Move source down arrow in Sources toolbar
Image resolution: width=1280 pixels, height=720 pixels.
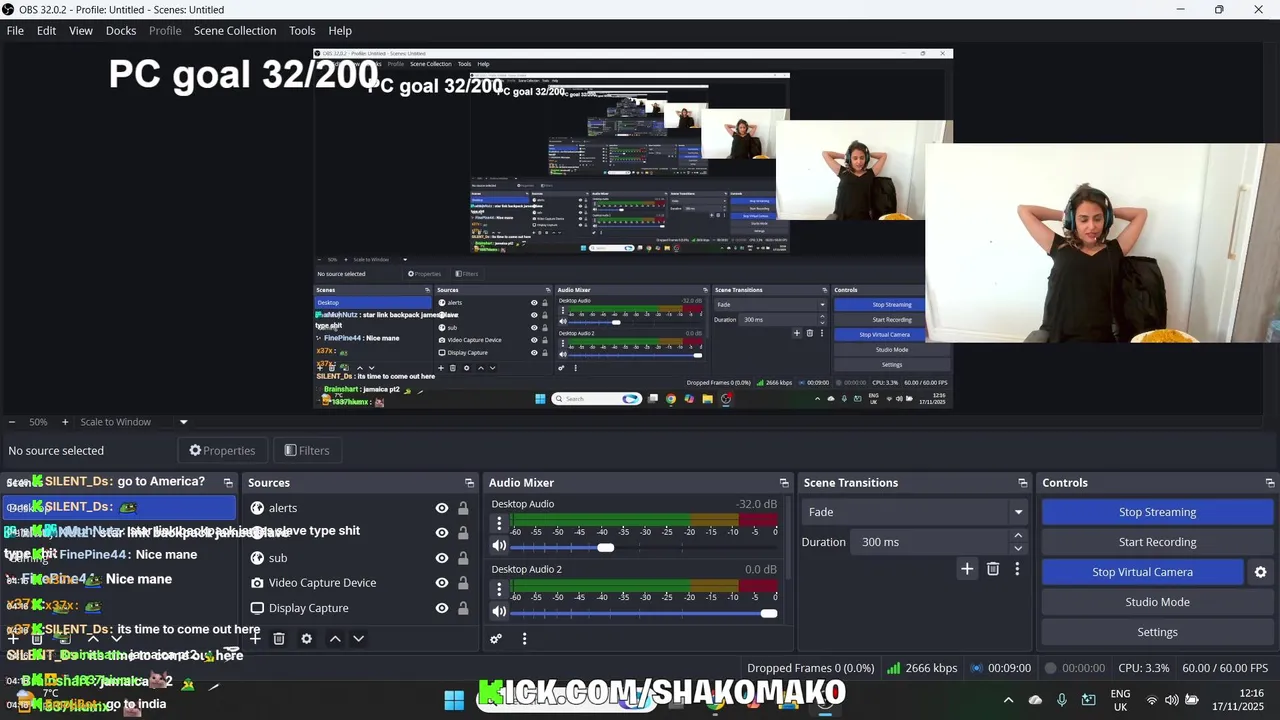(x=358, y=639)
